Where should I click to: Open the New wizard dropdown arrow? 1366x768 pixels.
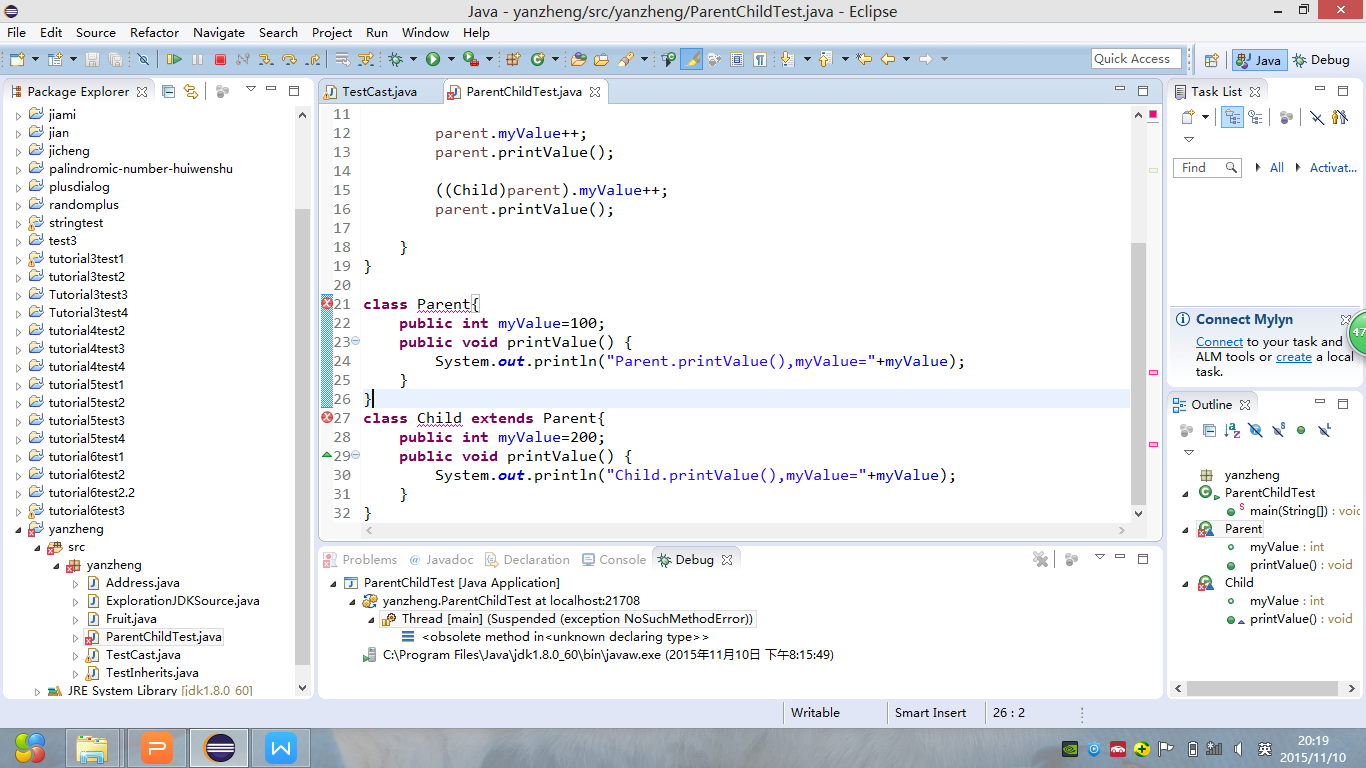point(35,59)
